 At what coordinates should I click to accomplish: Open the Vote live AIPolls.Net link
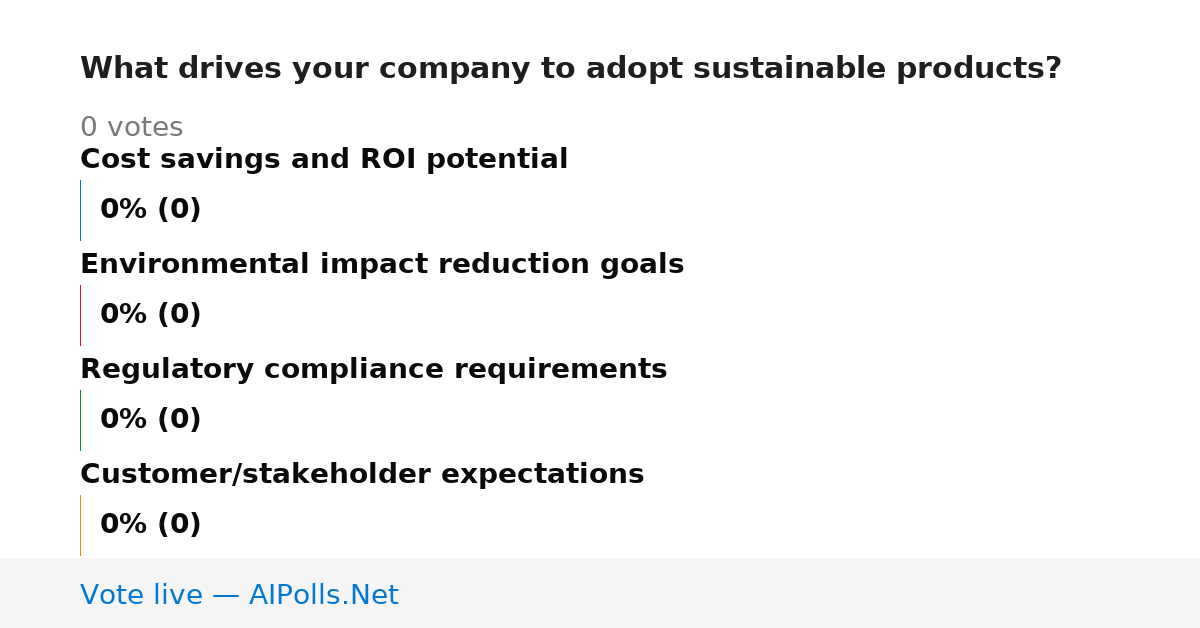click(x=239, y=595)
